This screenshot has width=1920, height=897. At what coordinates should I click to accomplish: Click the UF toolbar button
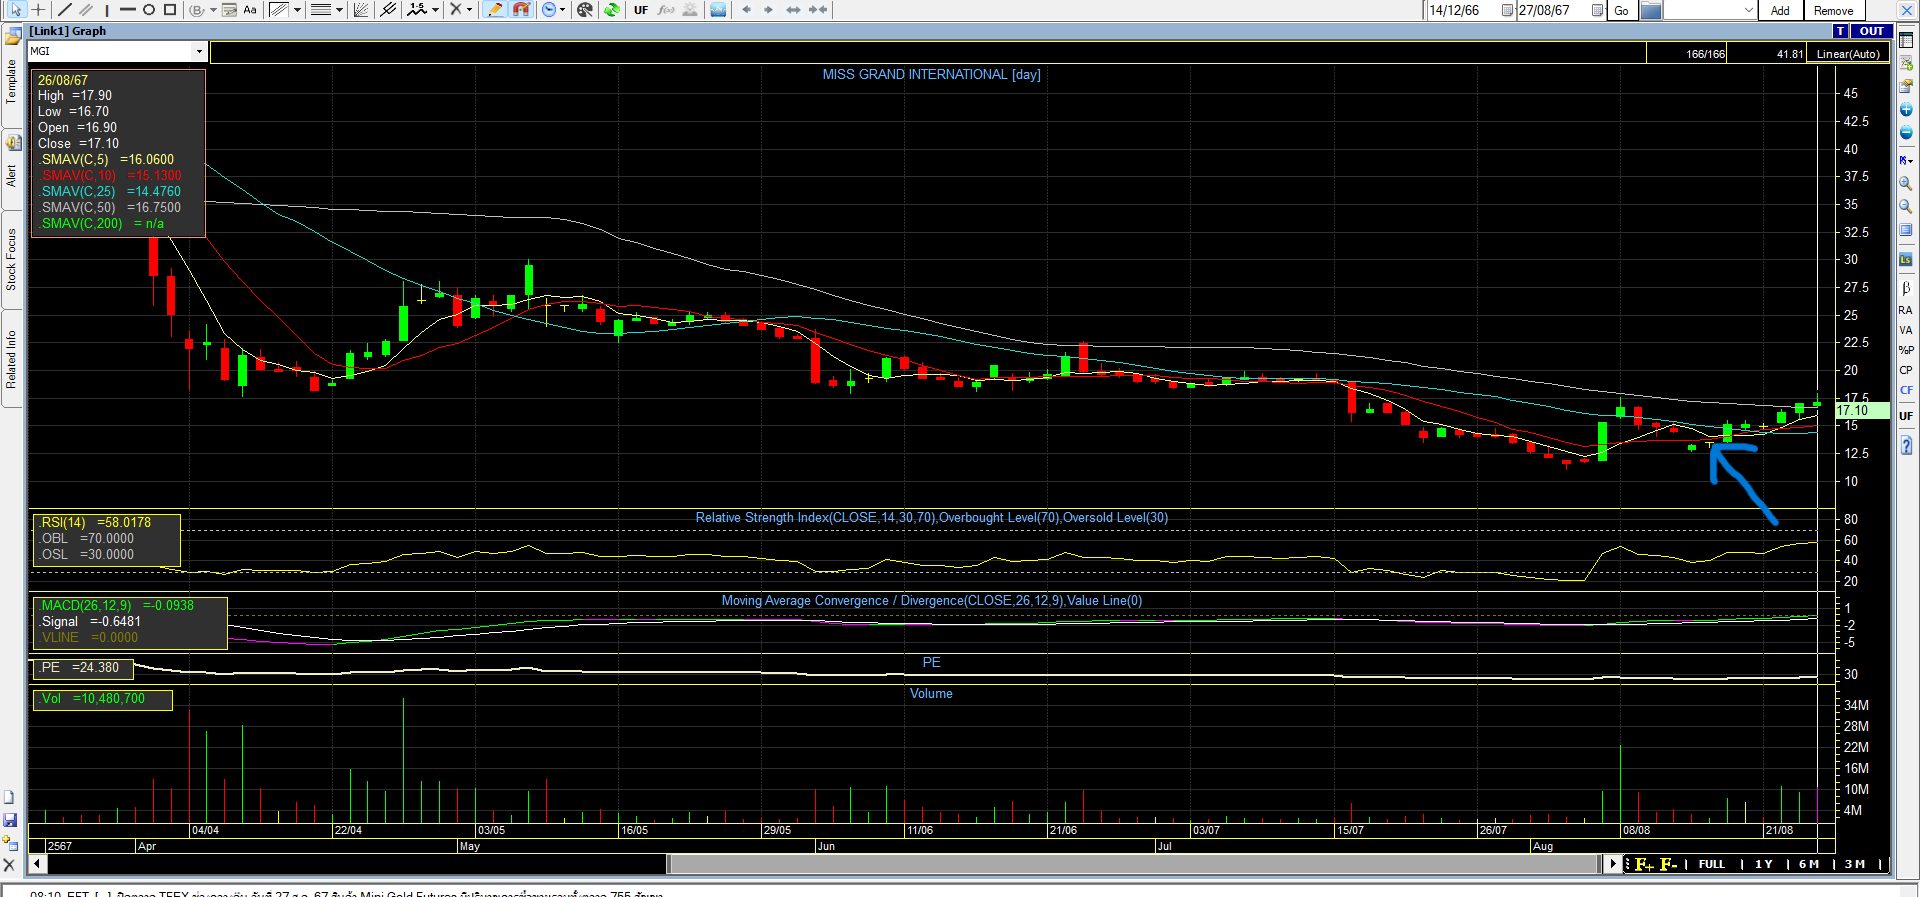point(641,10)
